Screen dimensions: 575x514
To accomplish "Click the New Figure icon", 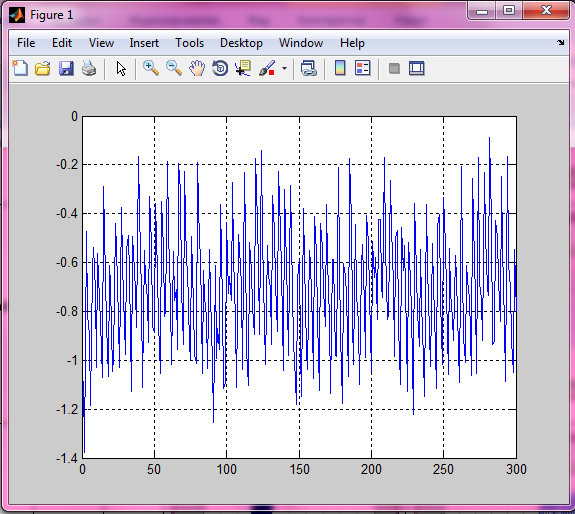I will click(x=20, y=68).
